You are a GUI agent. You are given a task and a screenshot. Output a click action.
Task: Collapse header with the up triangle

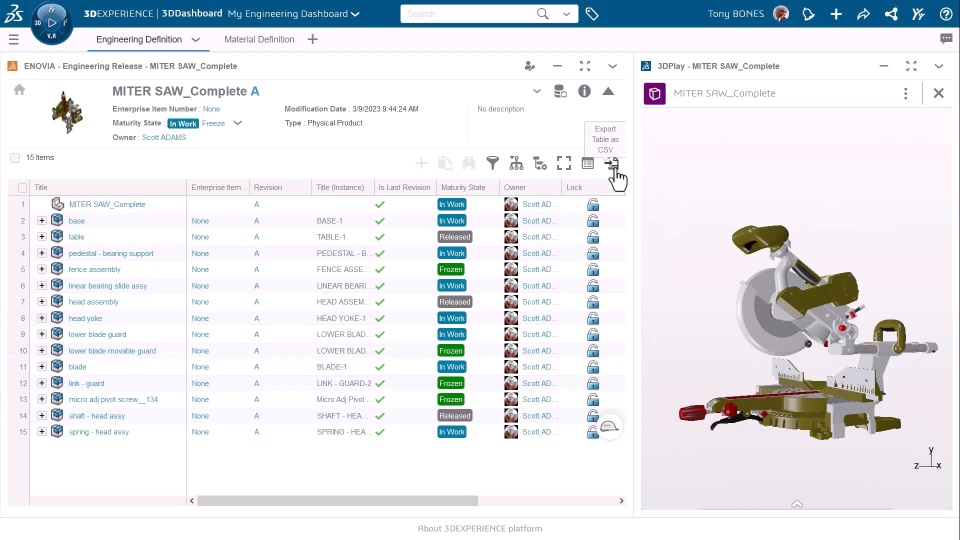[608, 91]
